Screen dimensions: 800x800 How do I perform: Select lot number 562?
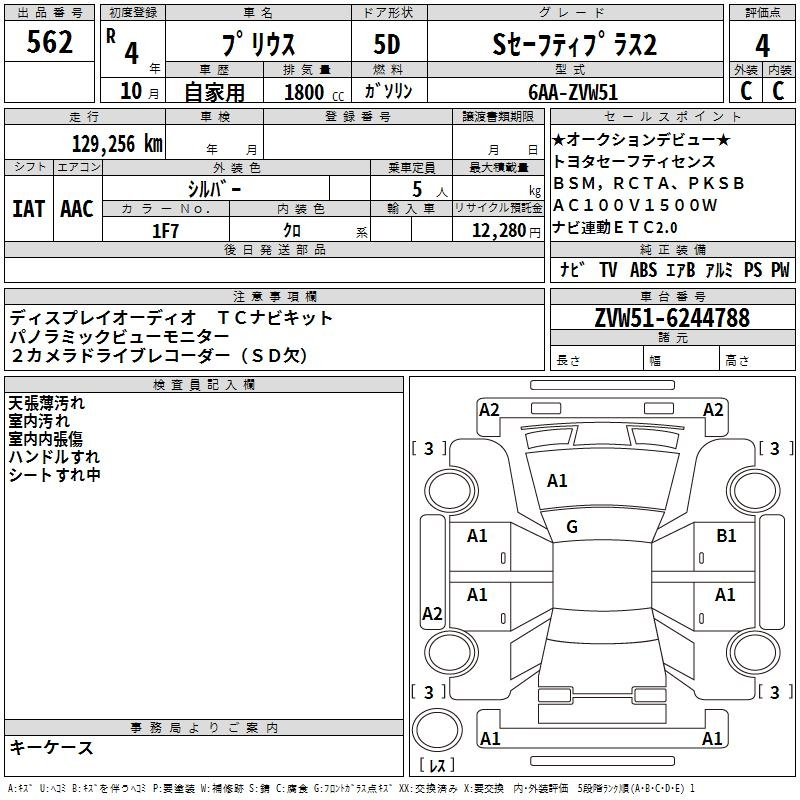tap(50, 45)
